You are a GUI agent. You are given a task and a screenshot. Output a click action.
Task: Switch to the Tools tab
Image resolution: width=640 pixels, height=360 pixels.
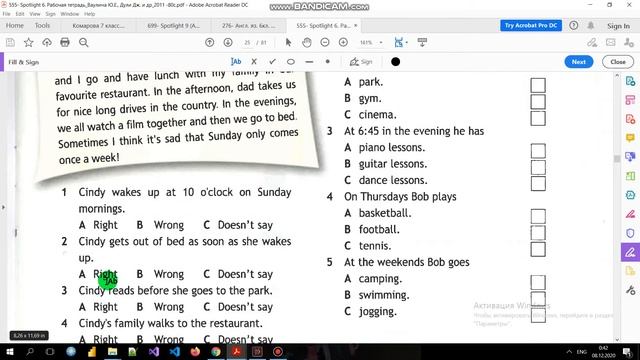pos(42,25)
